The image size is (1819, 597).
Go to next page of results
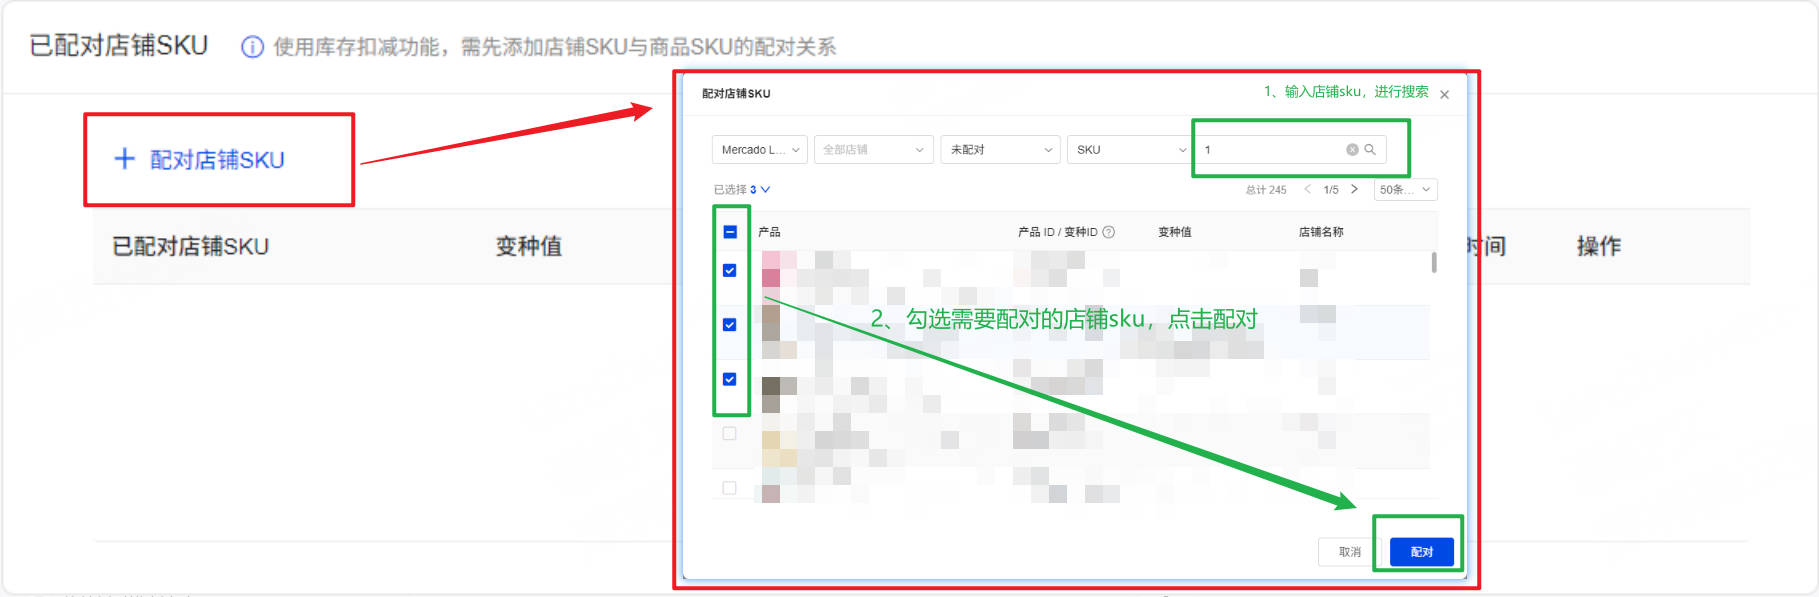pos(1354,189)
